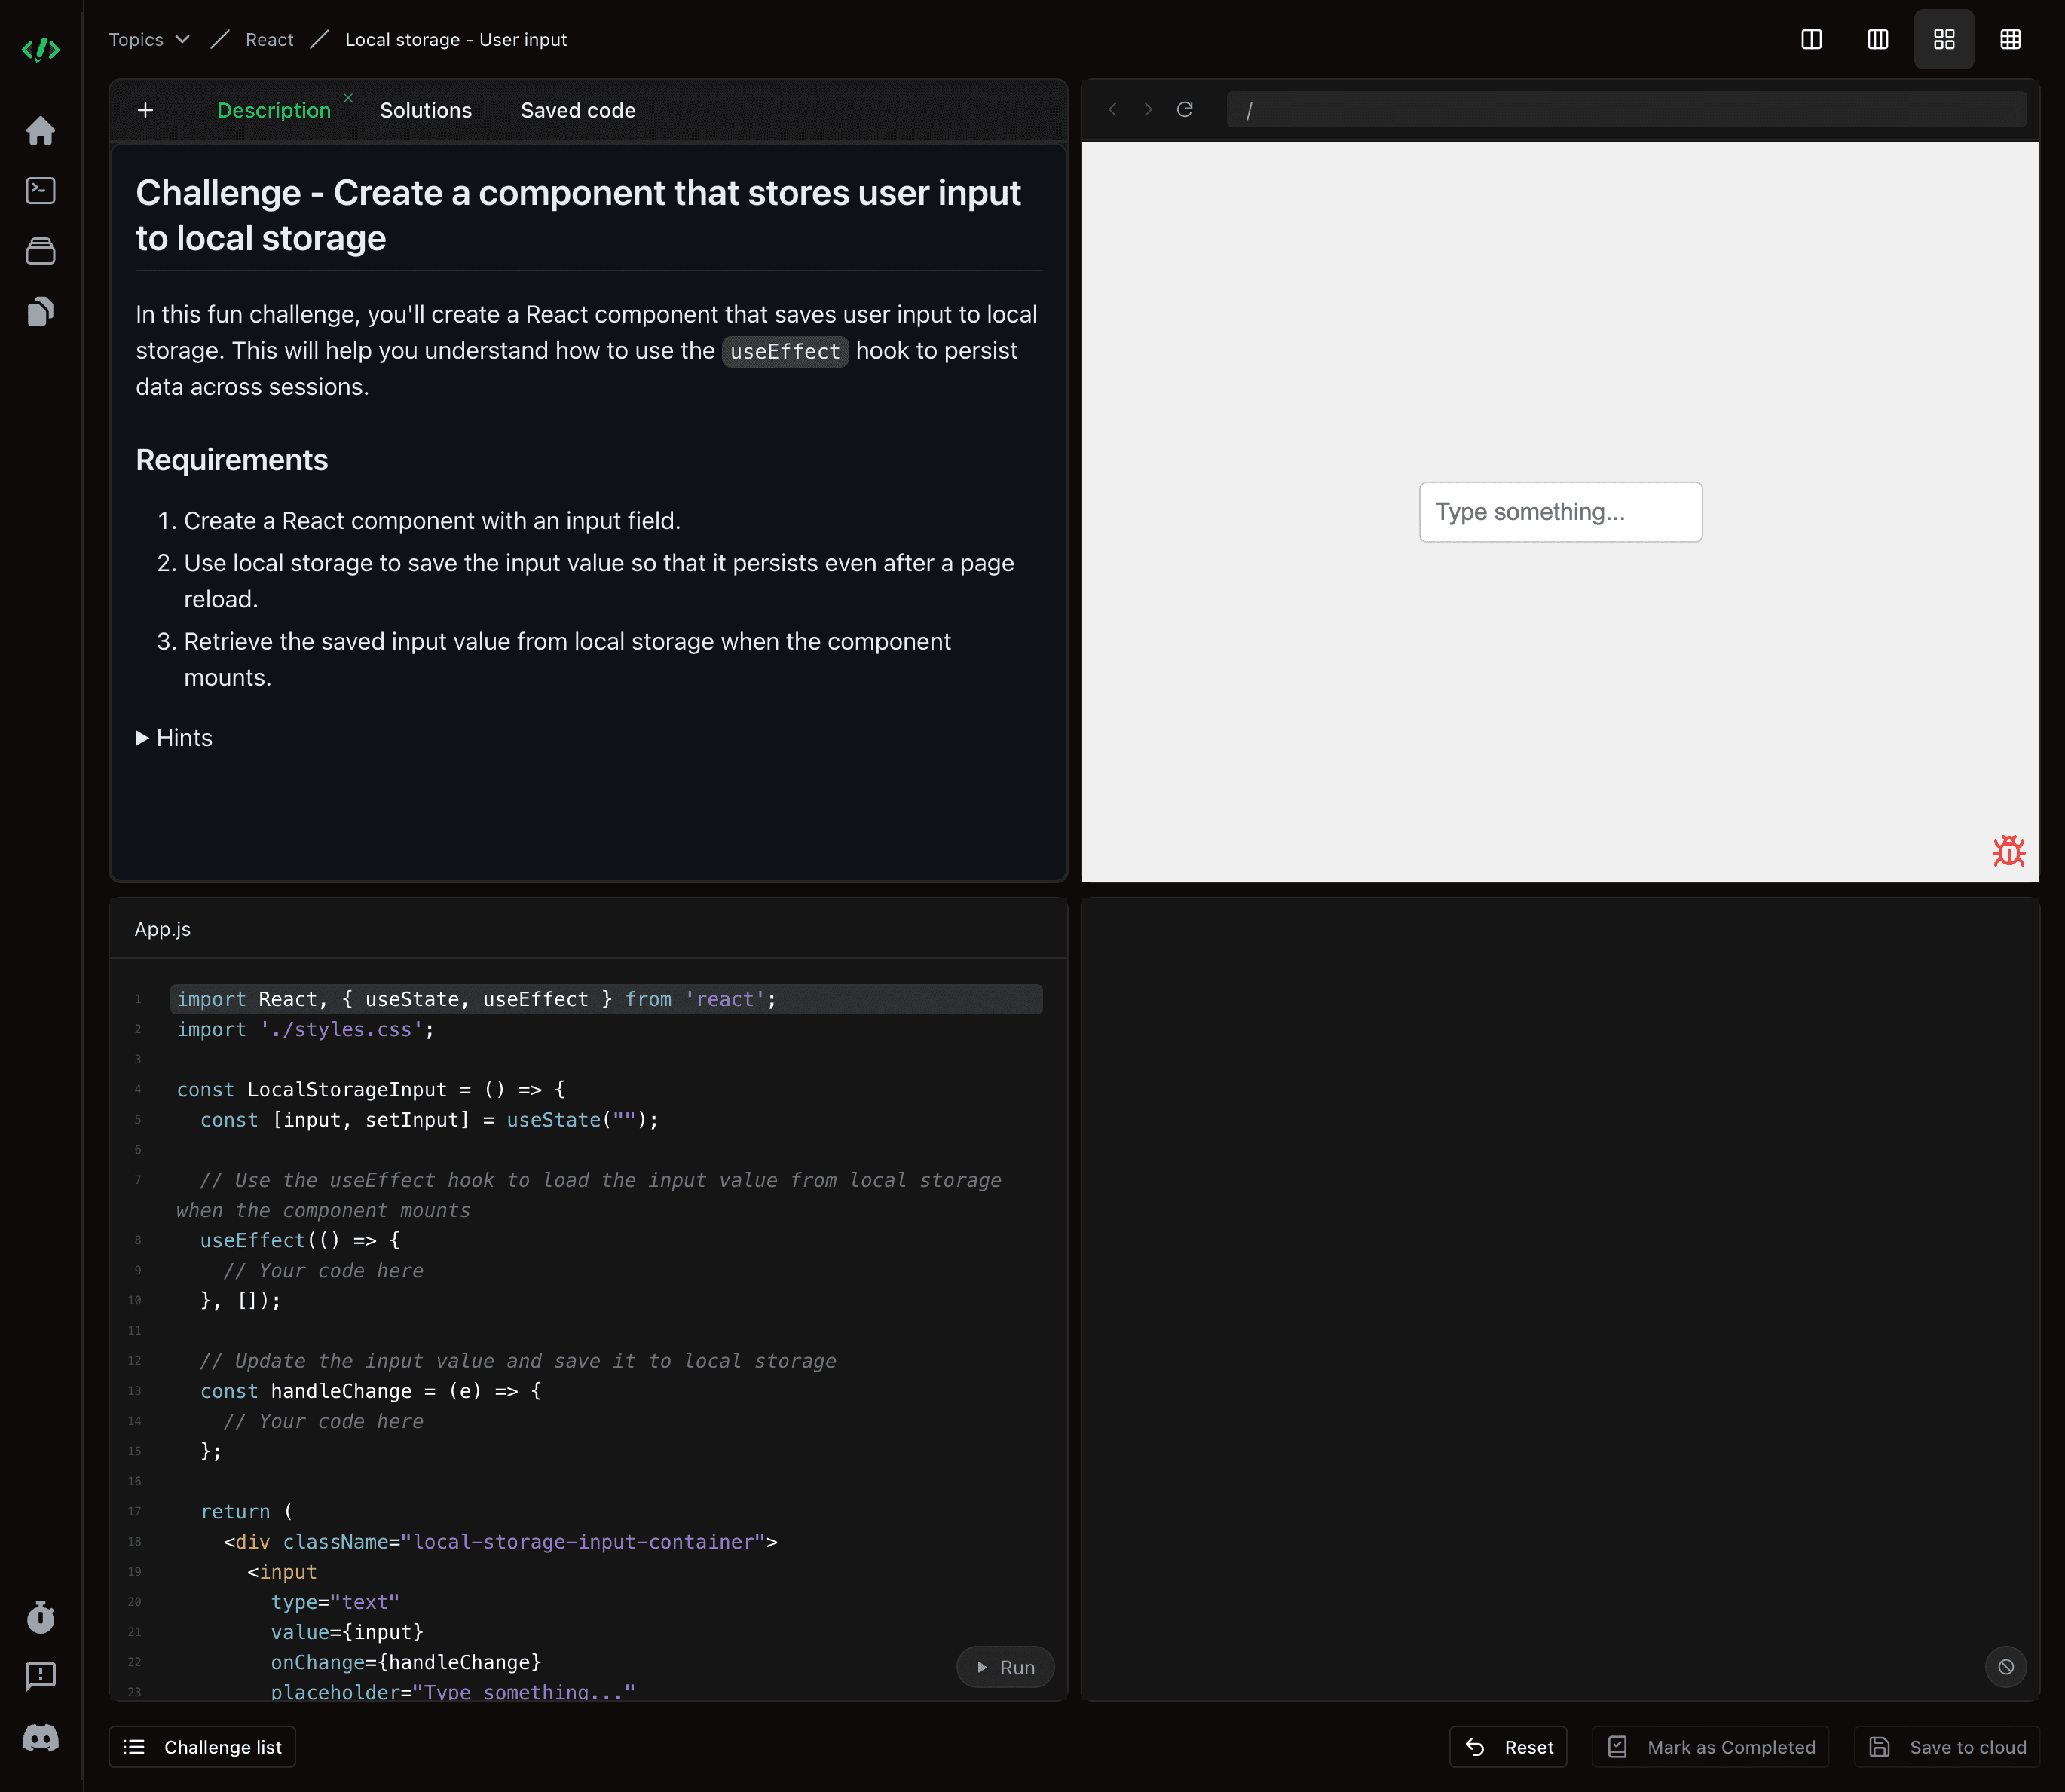Click the text input field in preview
The width and height of the screenshot is (2065, 1792).
click(1561, 511)
